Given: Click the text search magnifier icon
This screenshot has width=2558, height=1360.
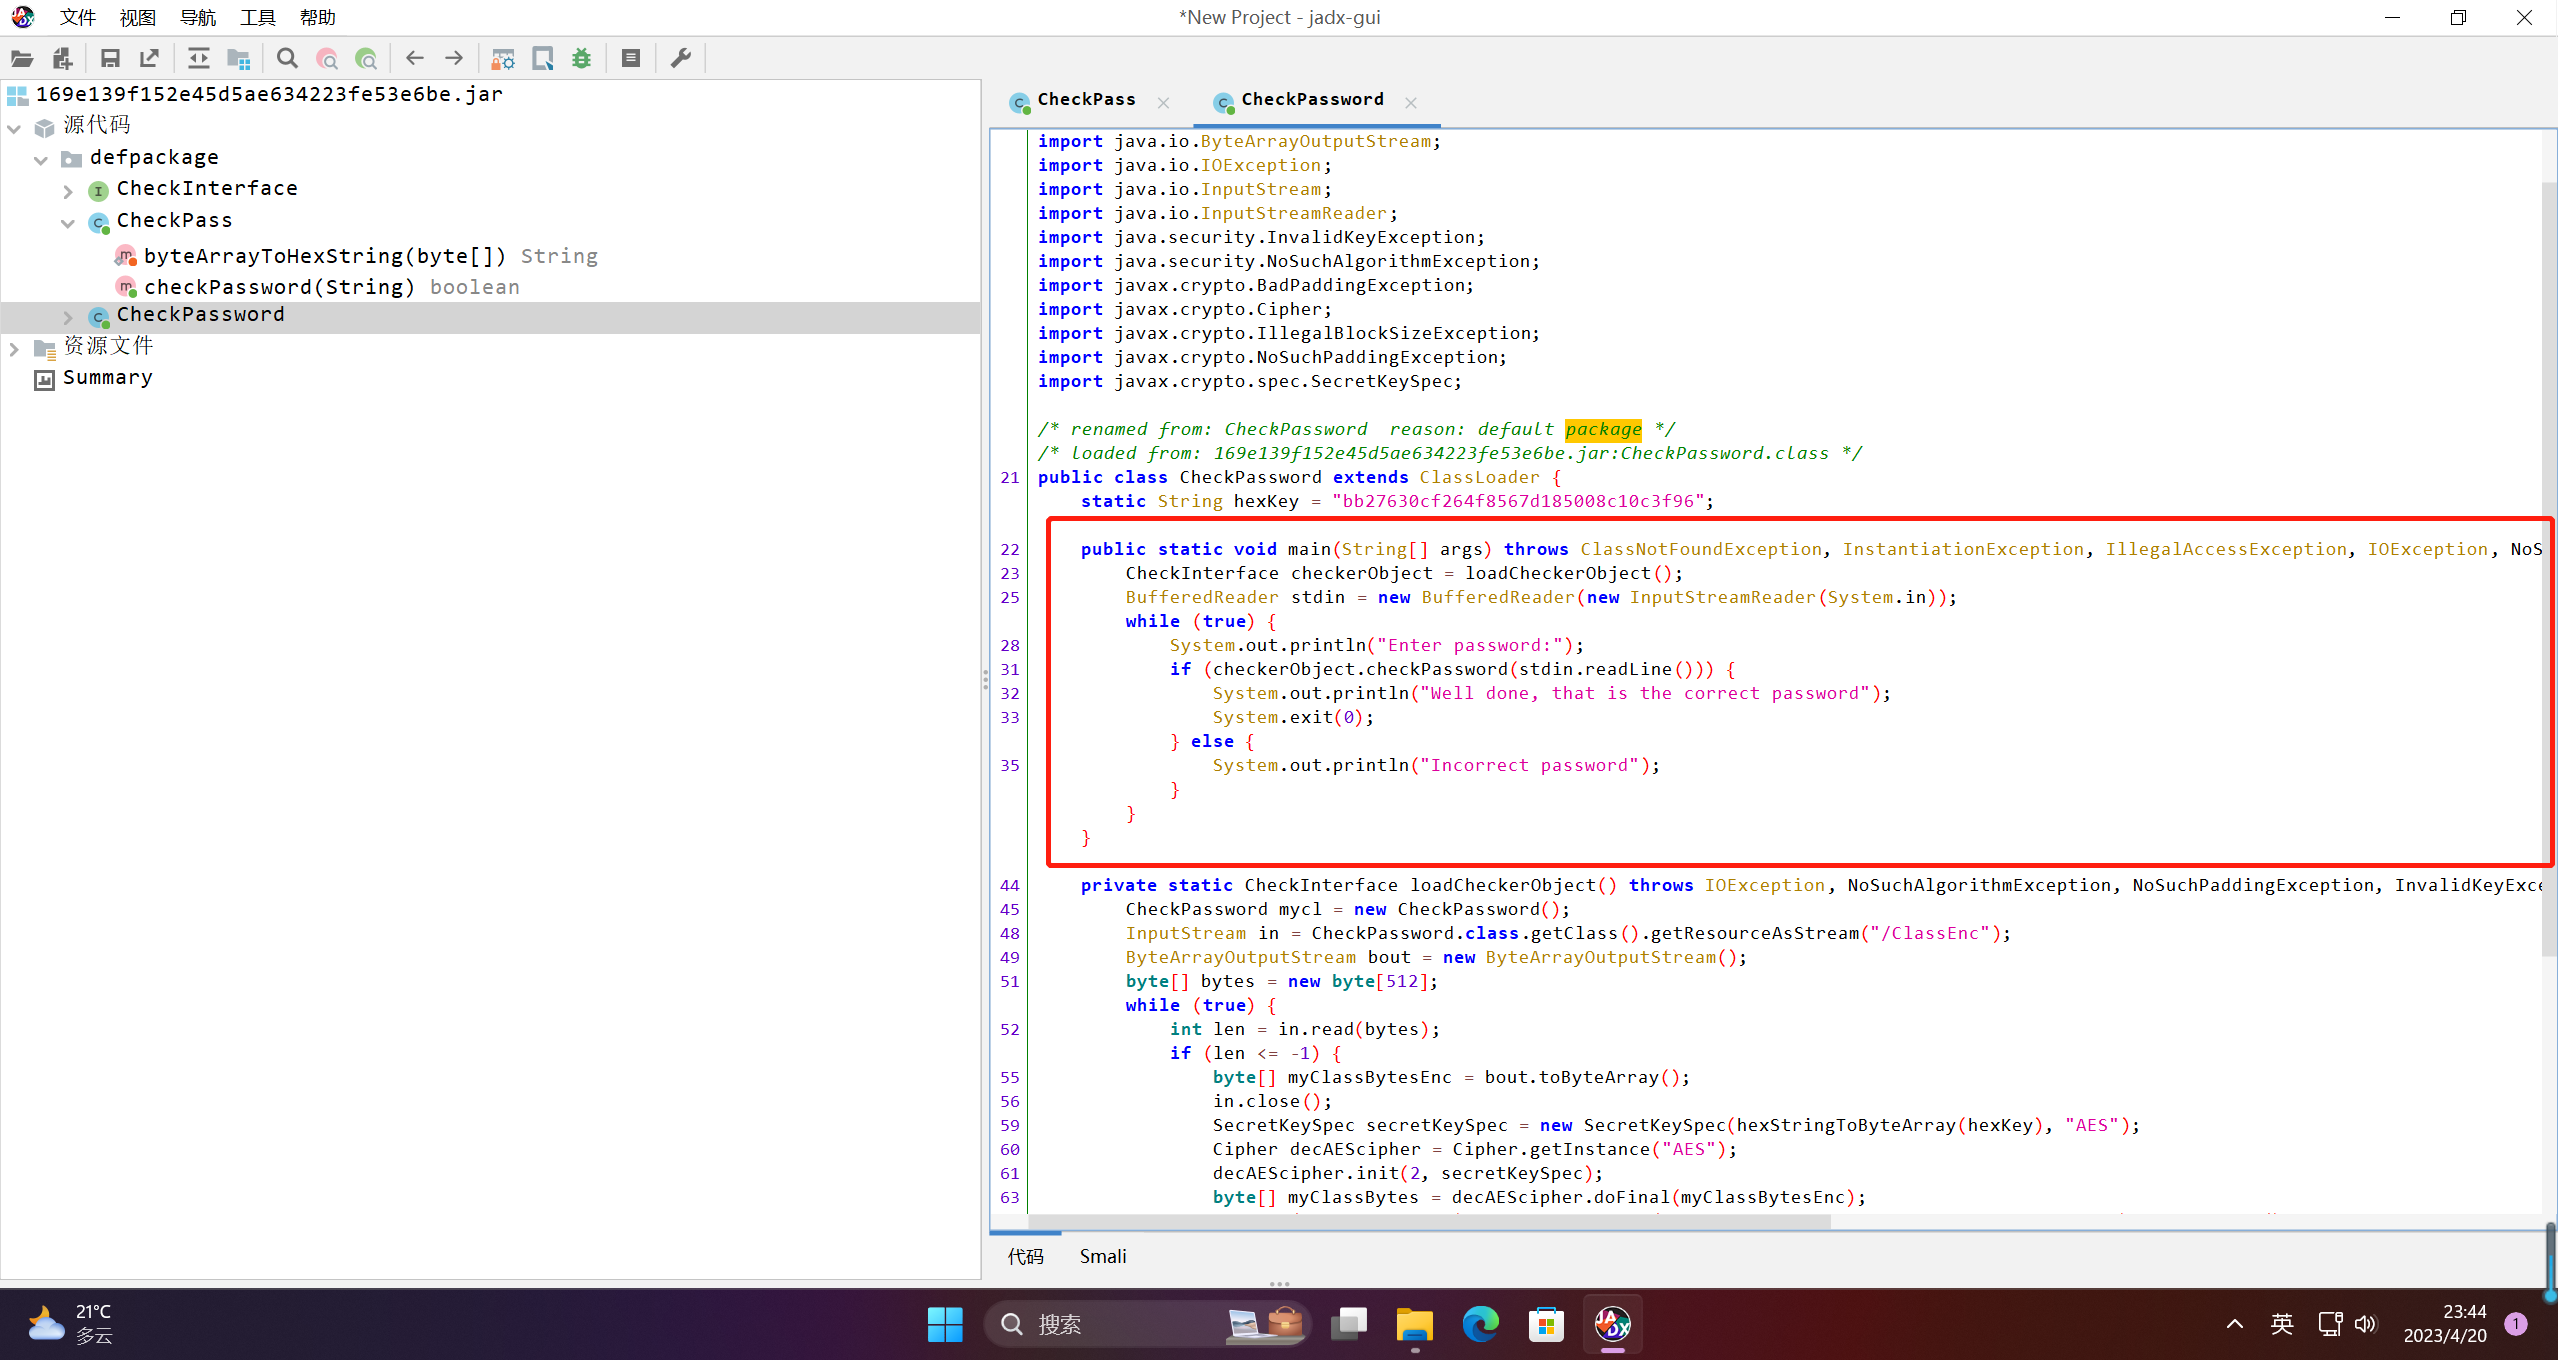Looking at the screenshot, I should (x=287, y=58).
